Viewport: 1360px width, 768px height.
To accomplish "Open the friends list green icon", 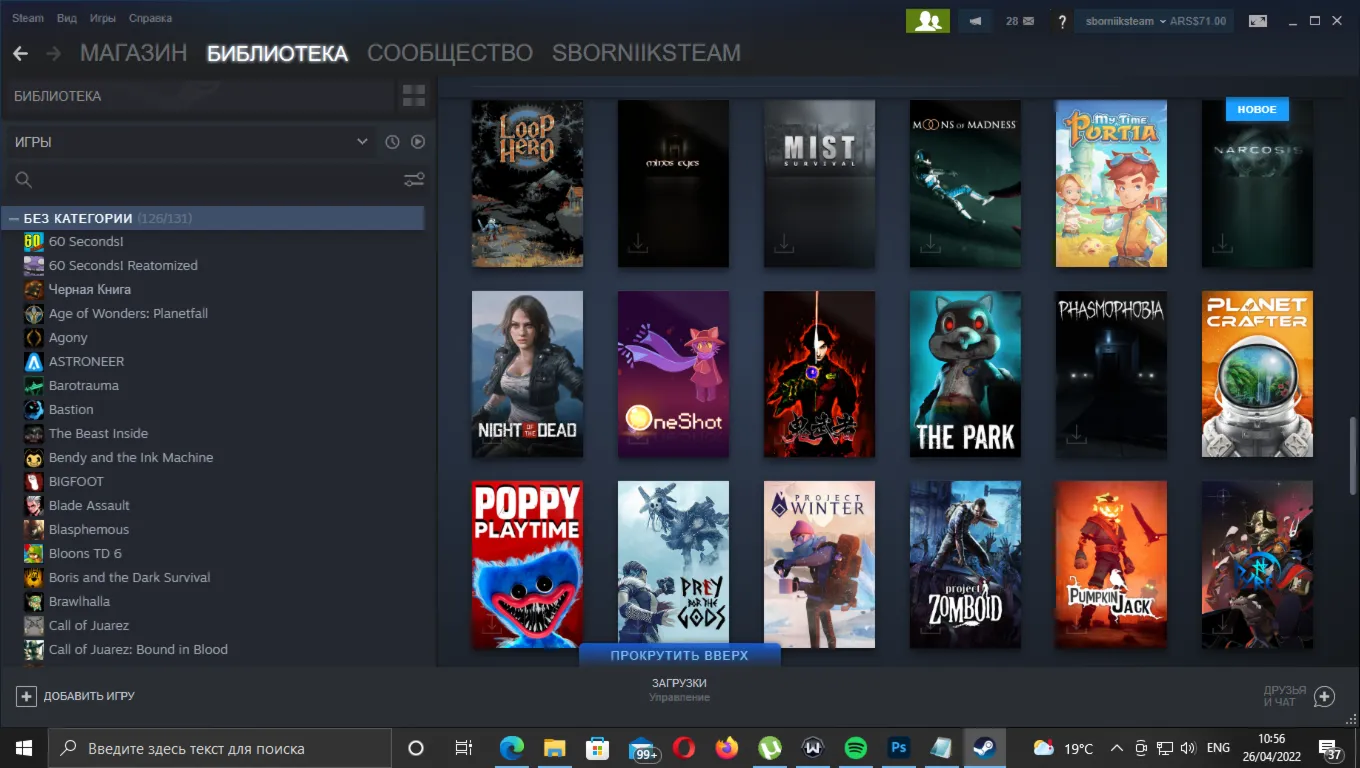I will coord(927,21).
